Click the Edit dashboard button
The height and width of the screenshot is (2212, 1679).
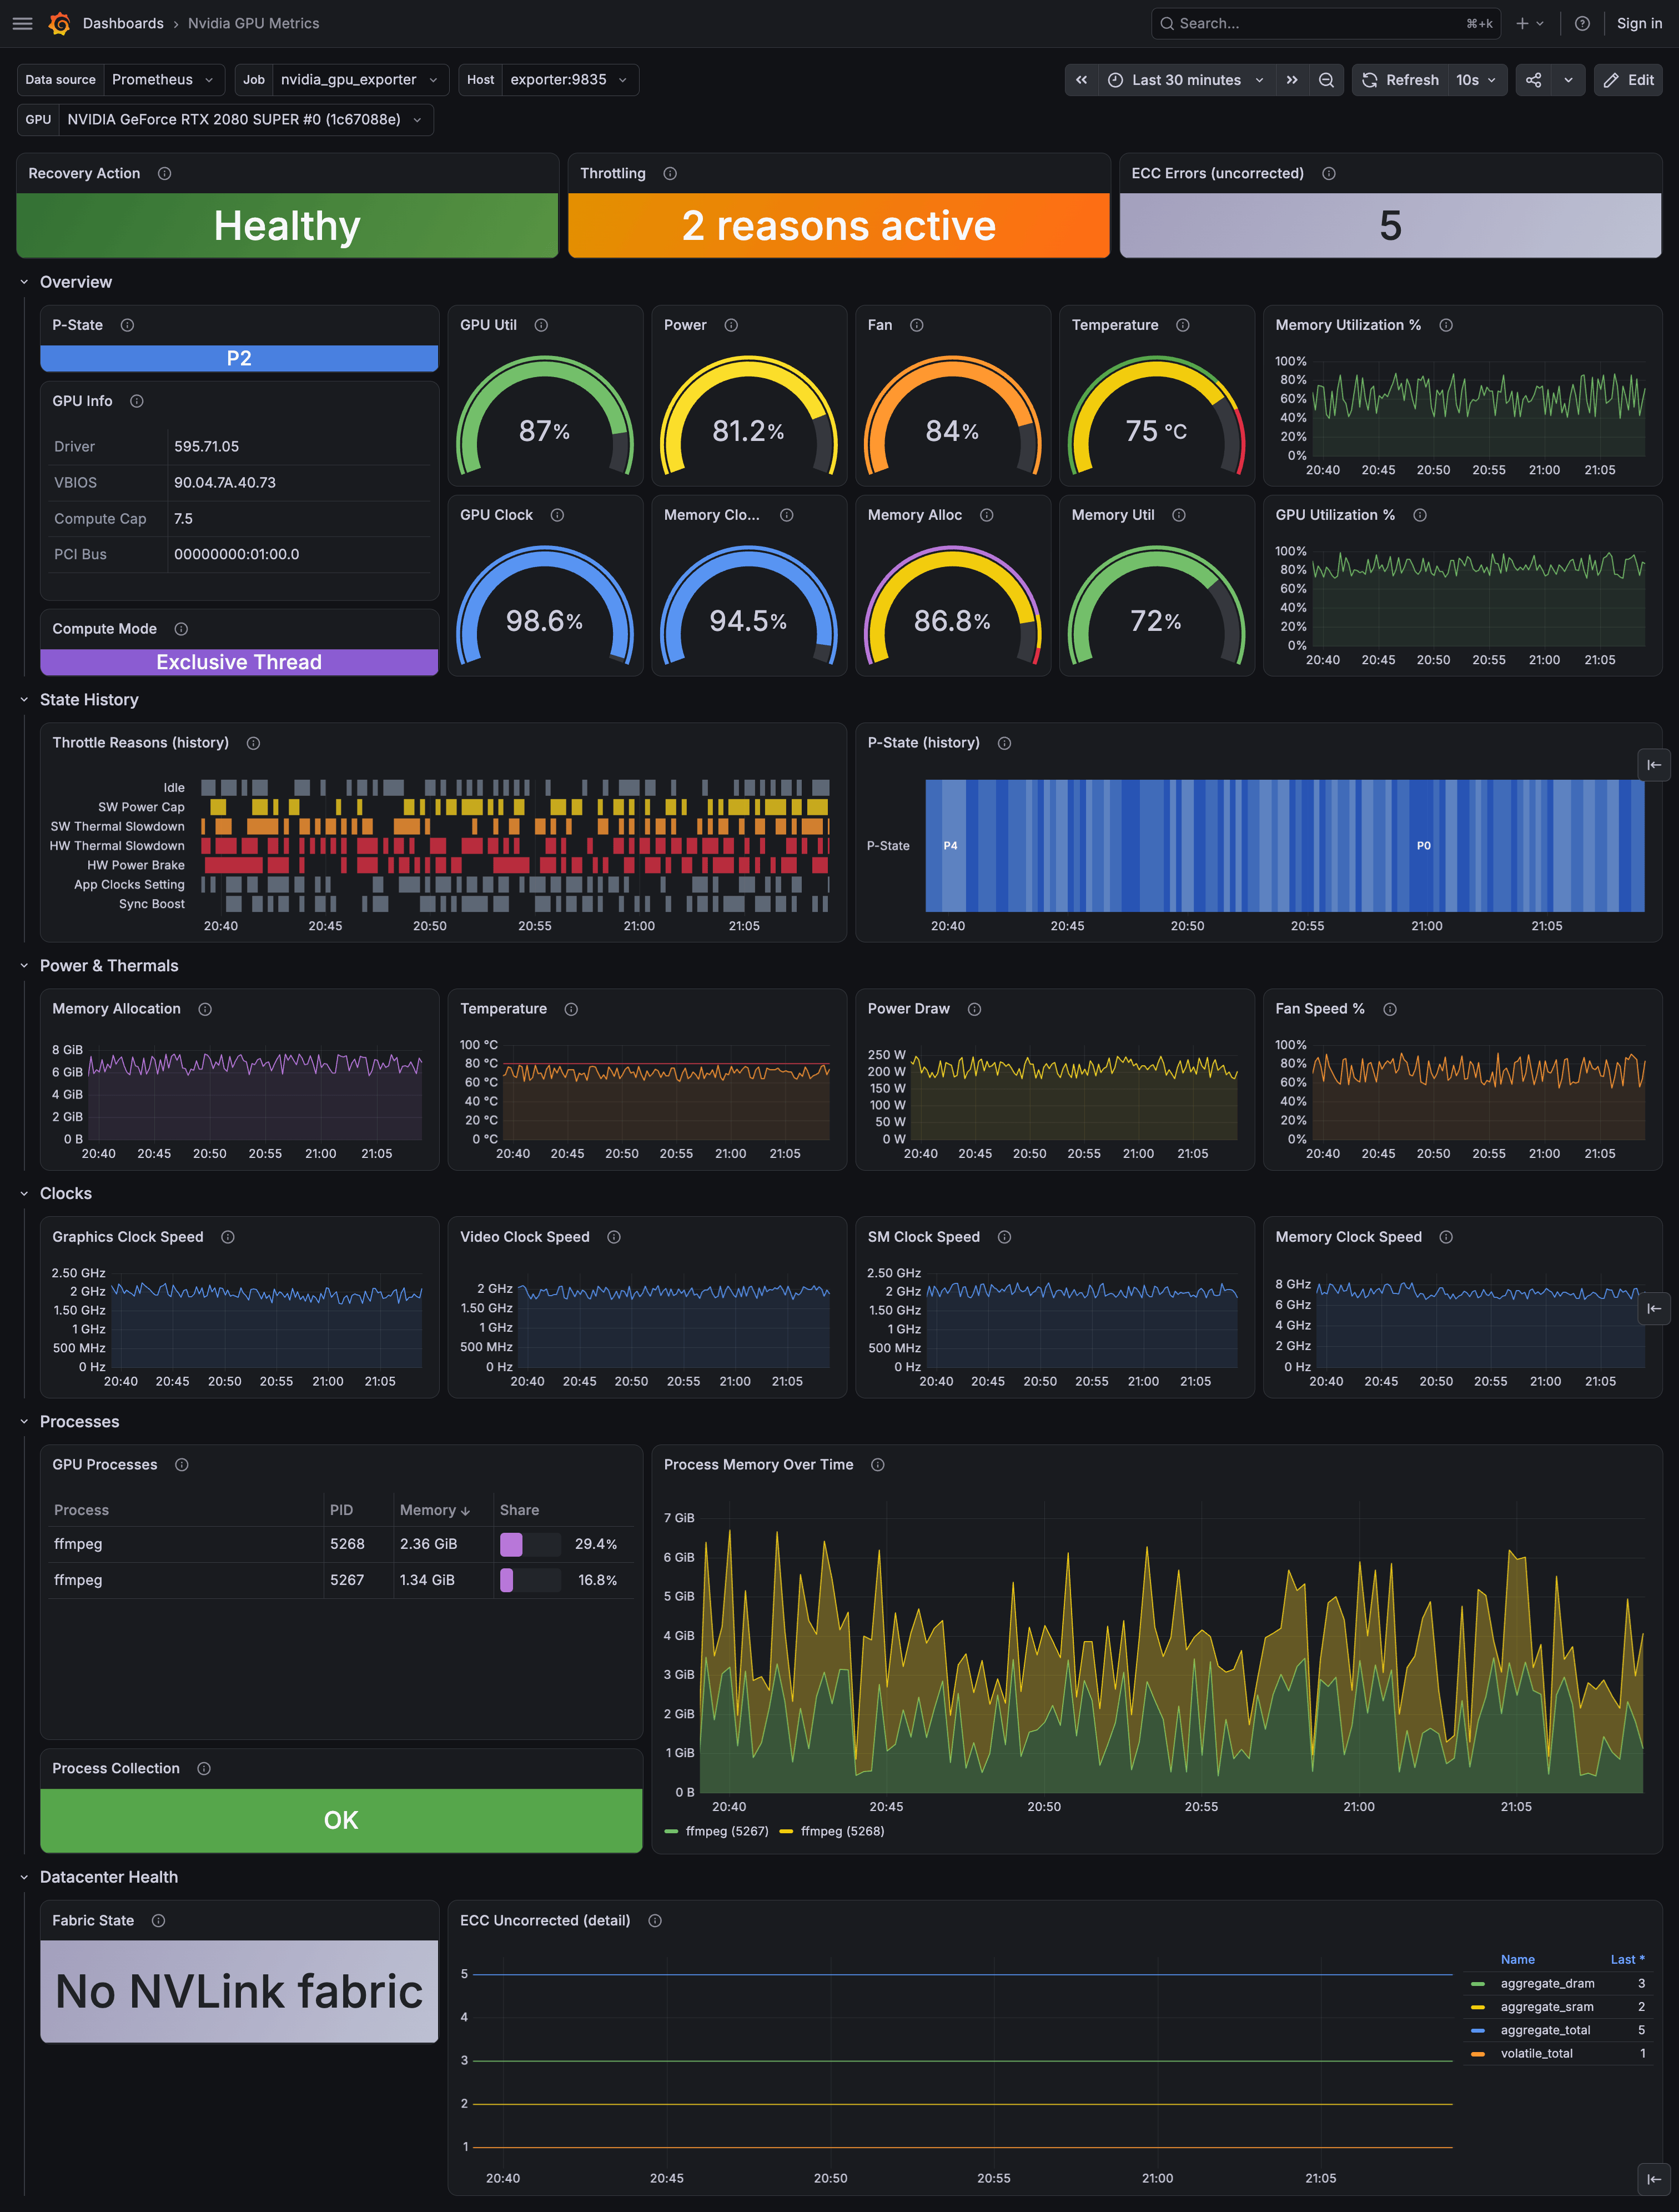click(x=1629, y=80)
